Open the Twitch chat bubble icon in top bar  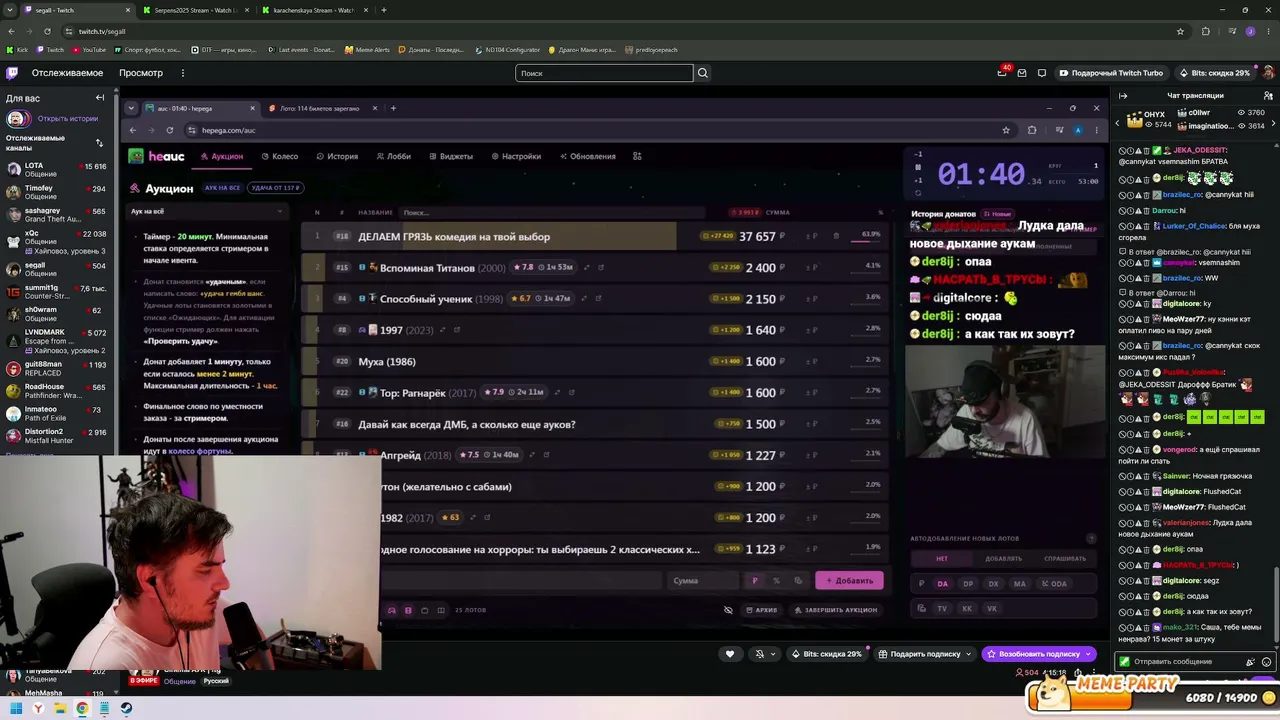click(1042, 73)
